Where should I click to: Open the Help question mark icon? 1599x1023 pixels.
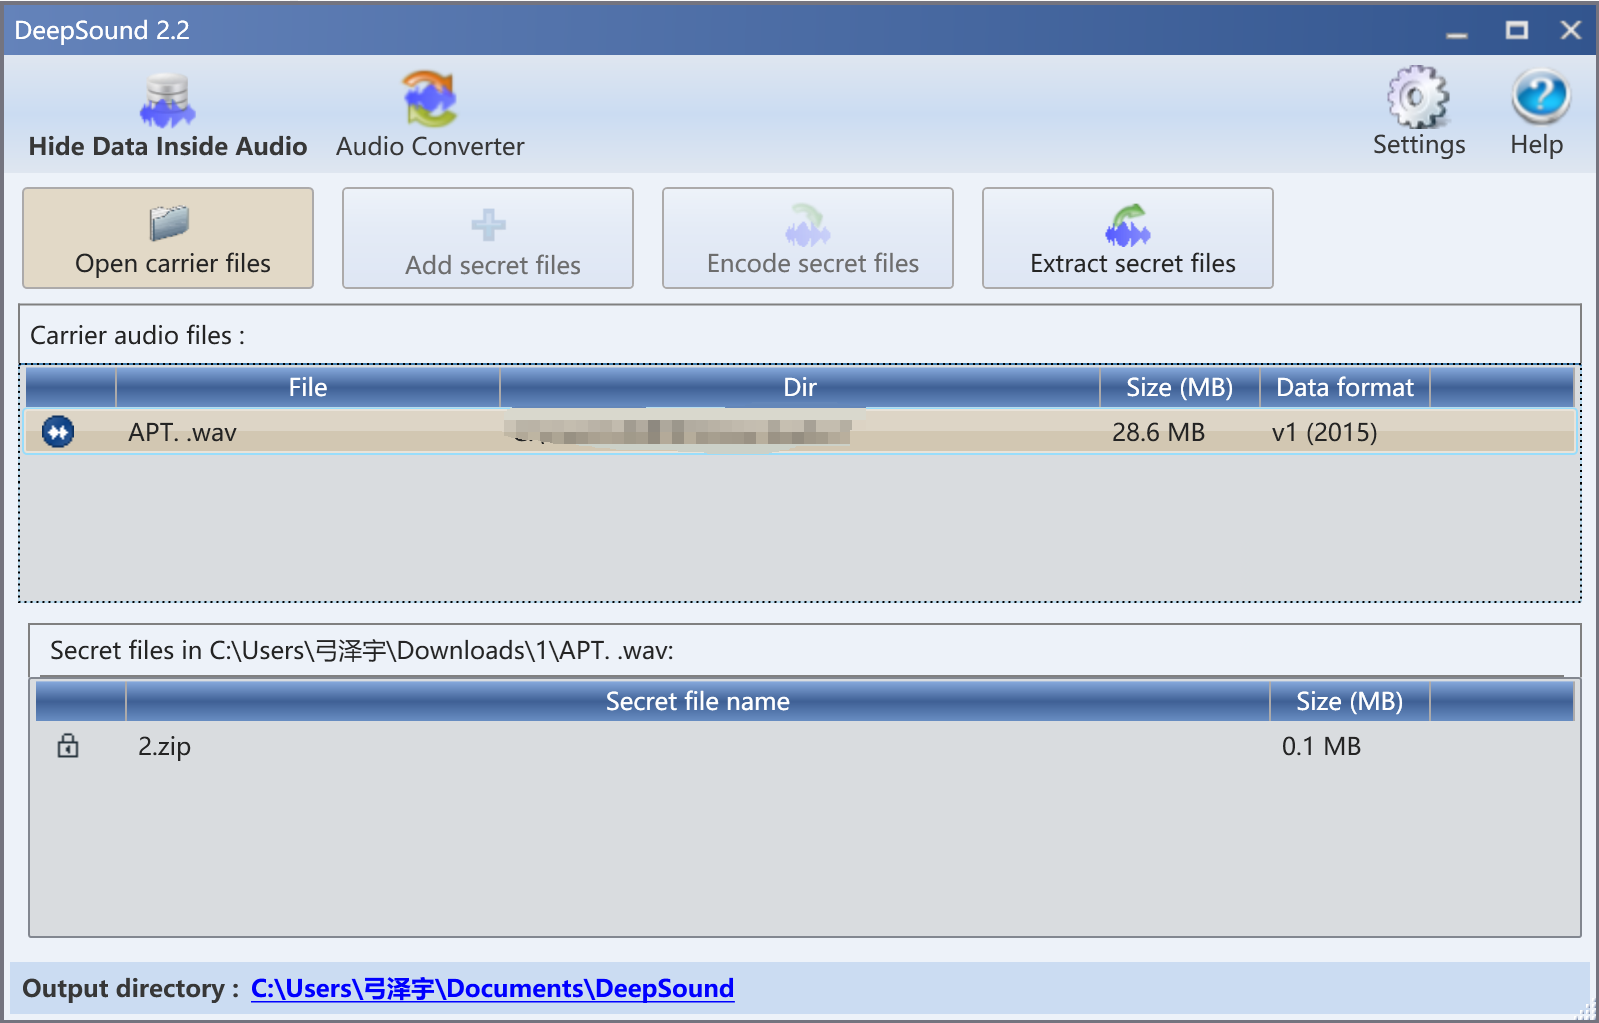point(1540,97)
